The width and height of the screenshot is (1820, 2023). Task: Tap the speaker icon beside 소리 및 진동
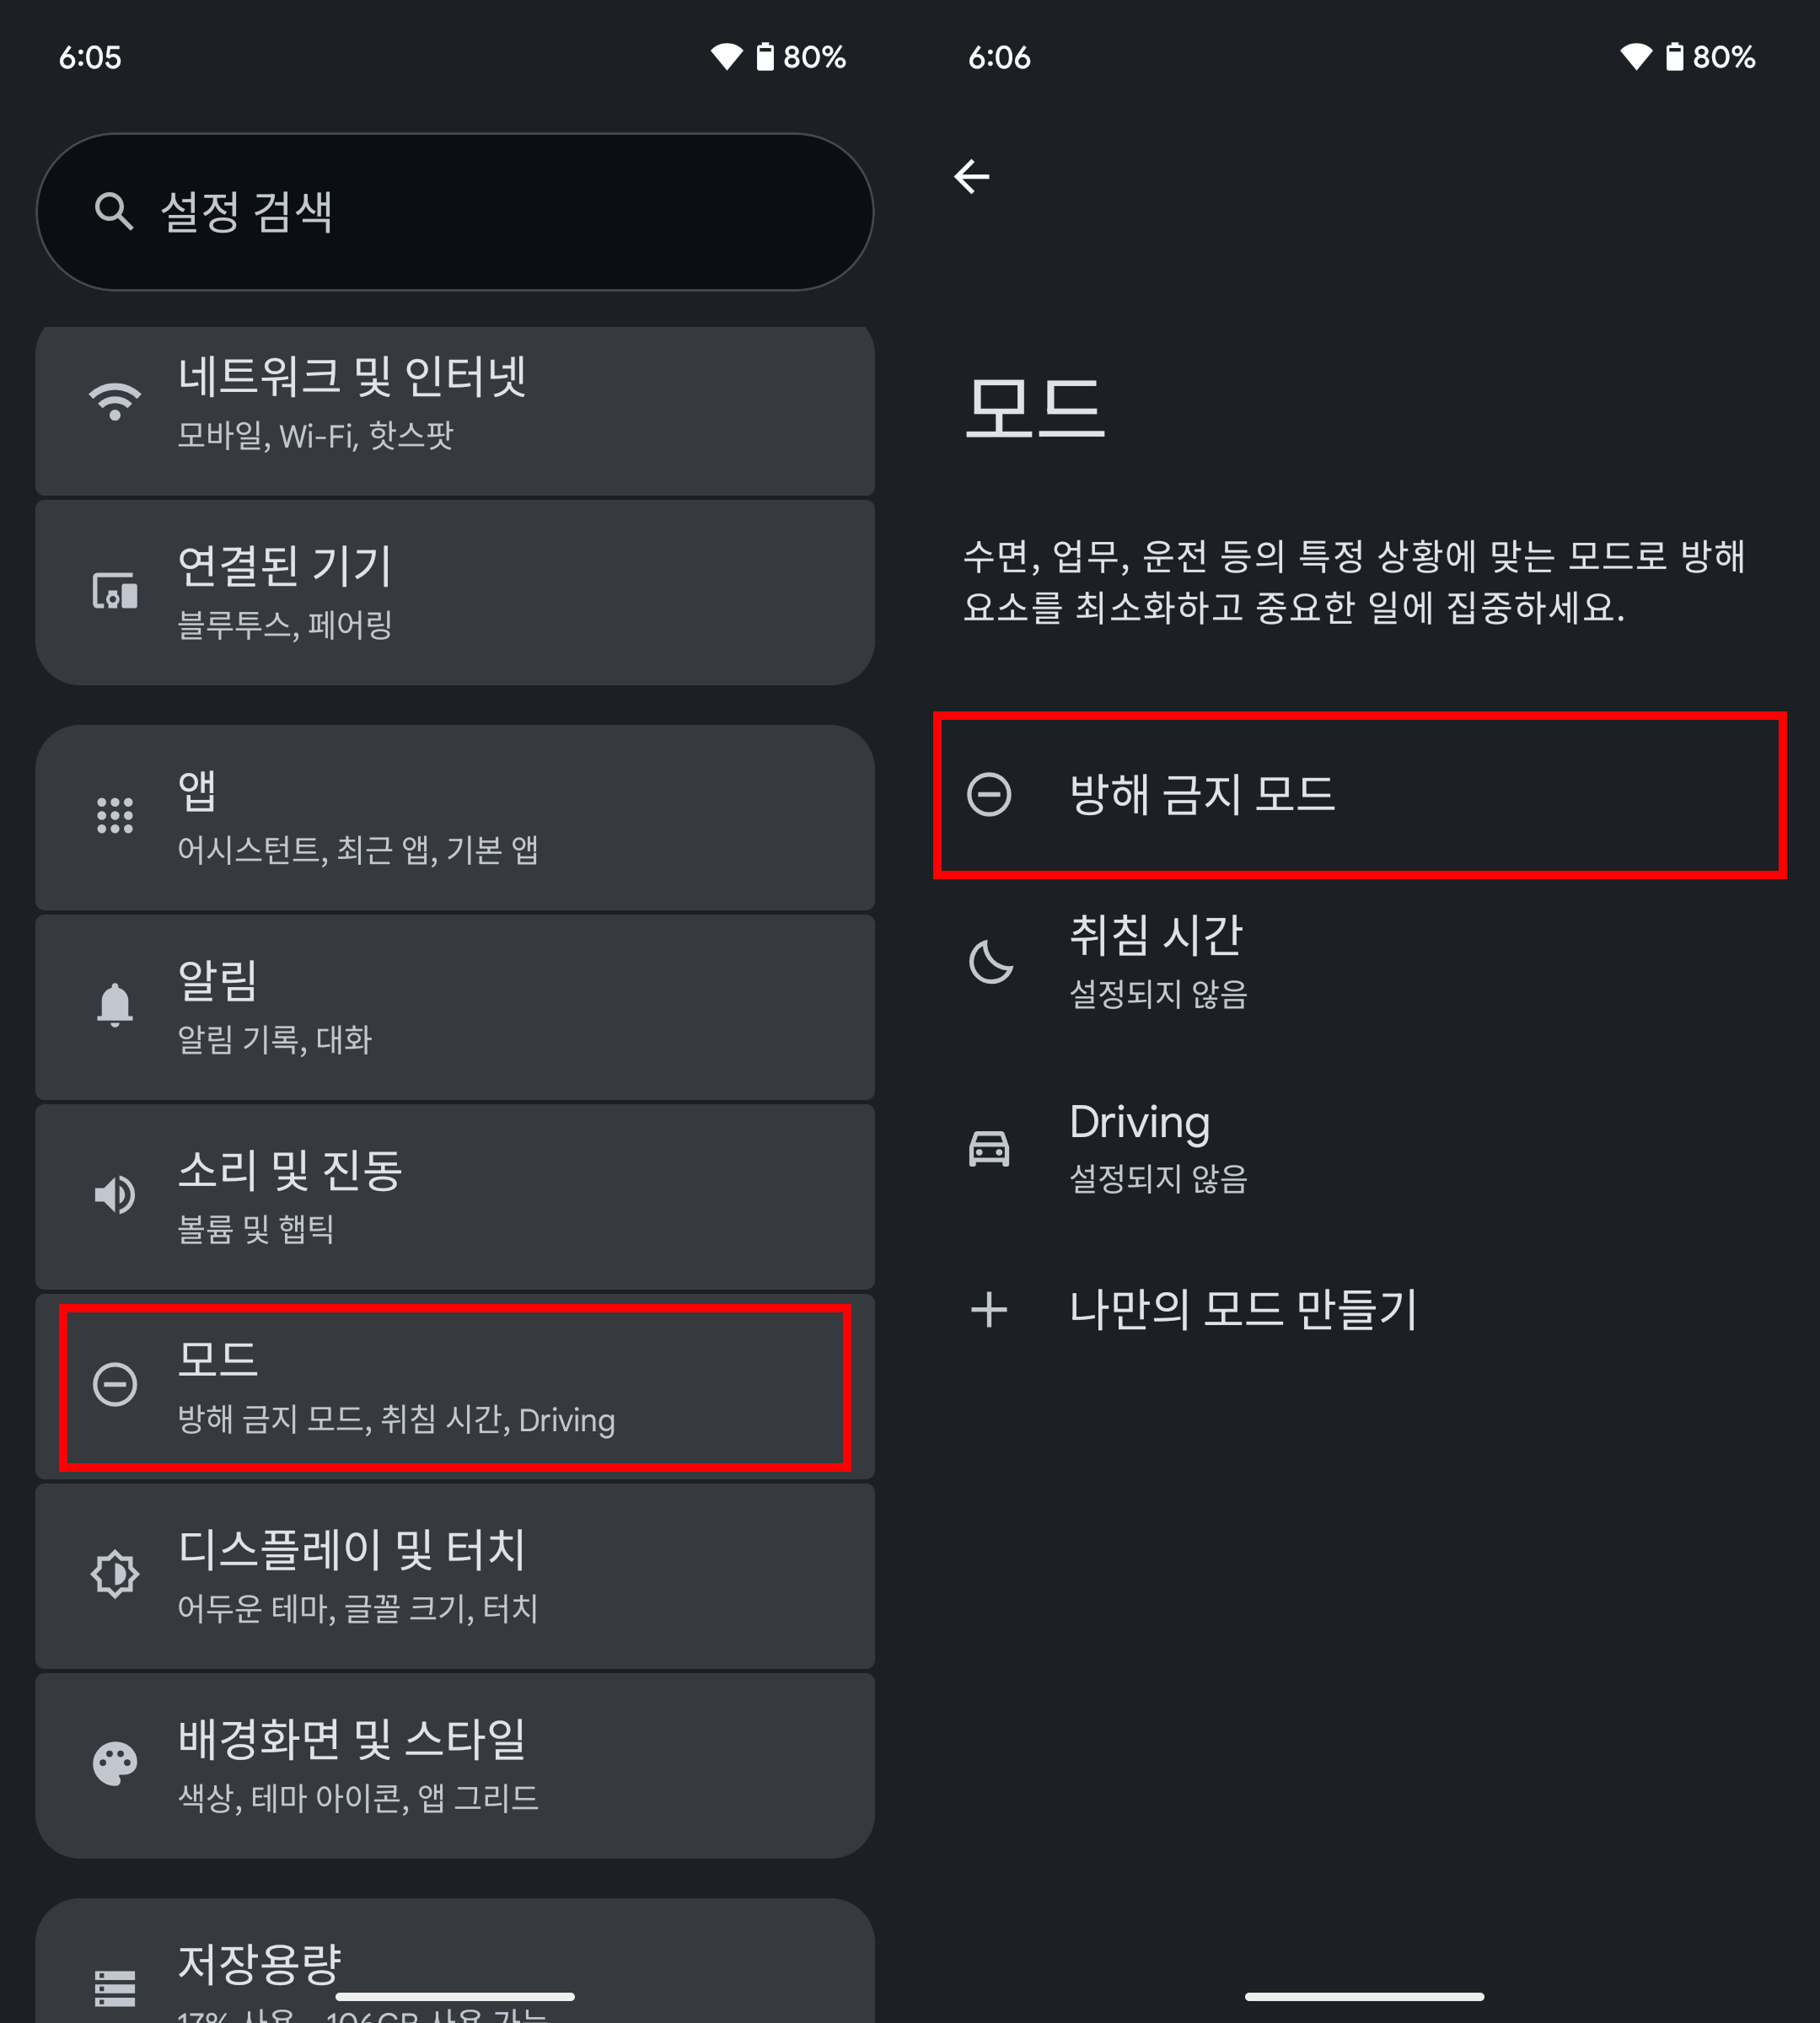[x=115, y=1194]
